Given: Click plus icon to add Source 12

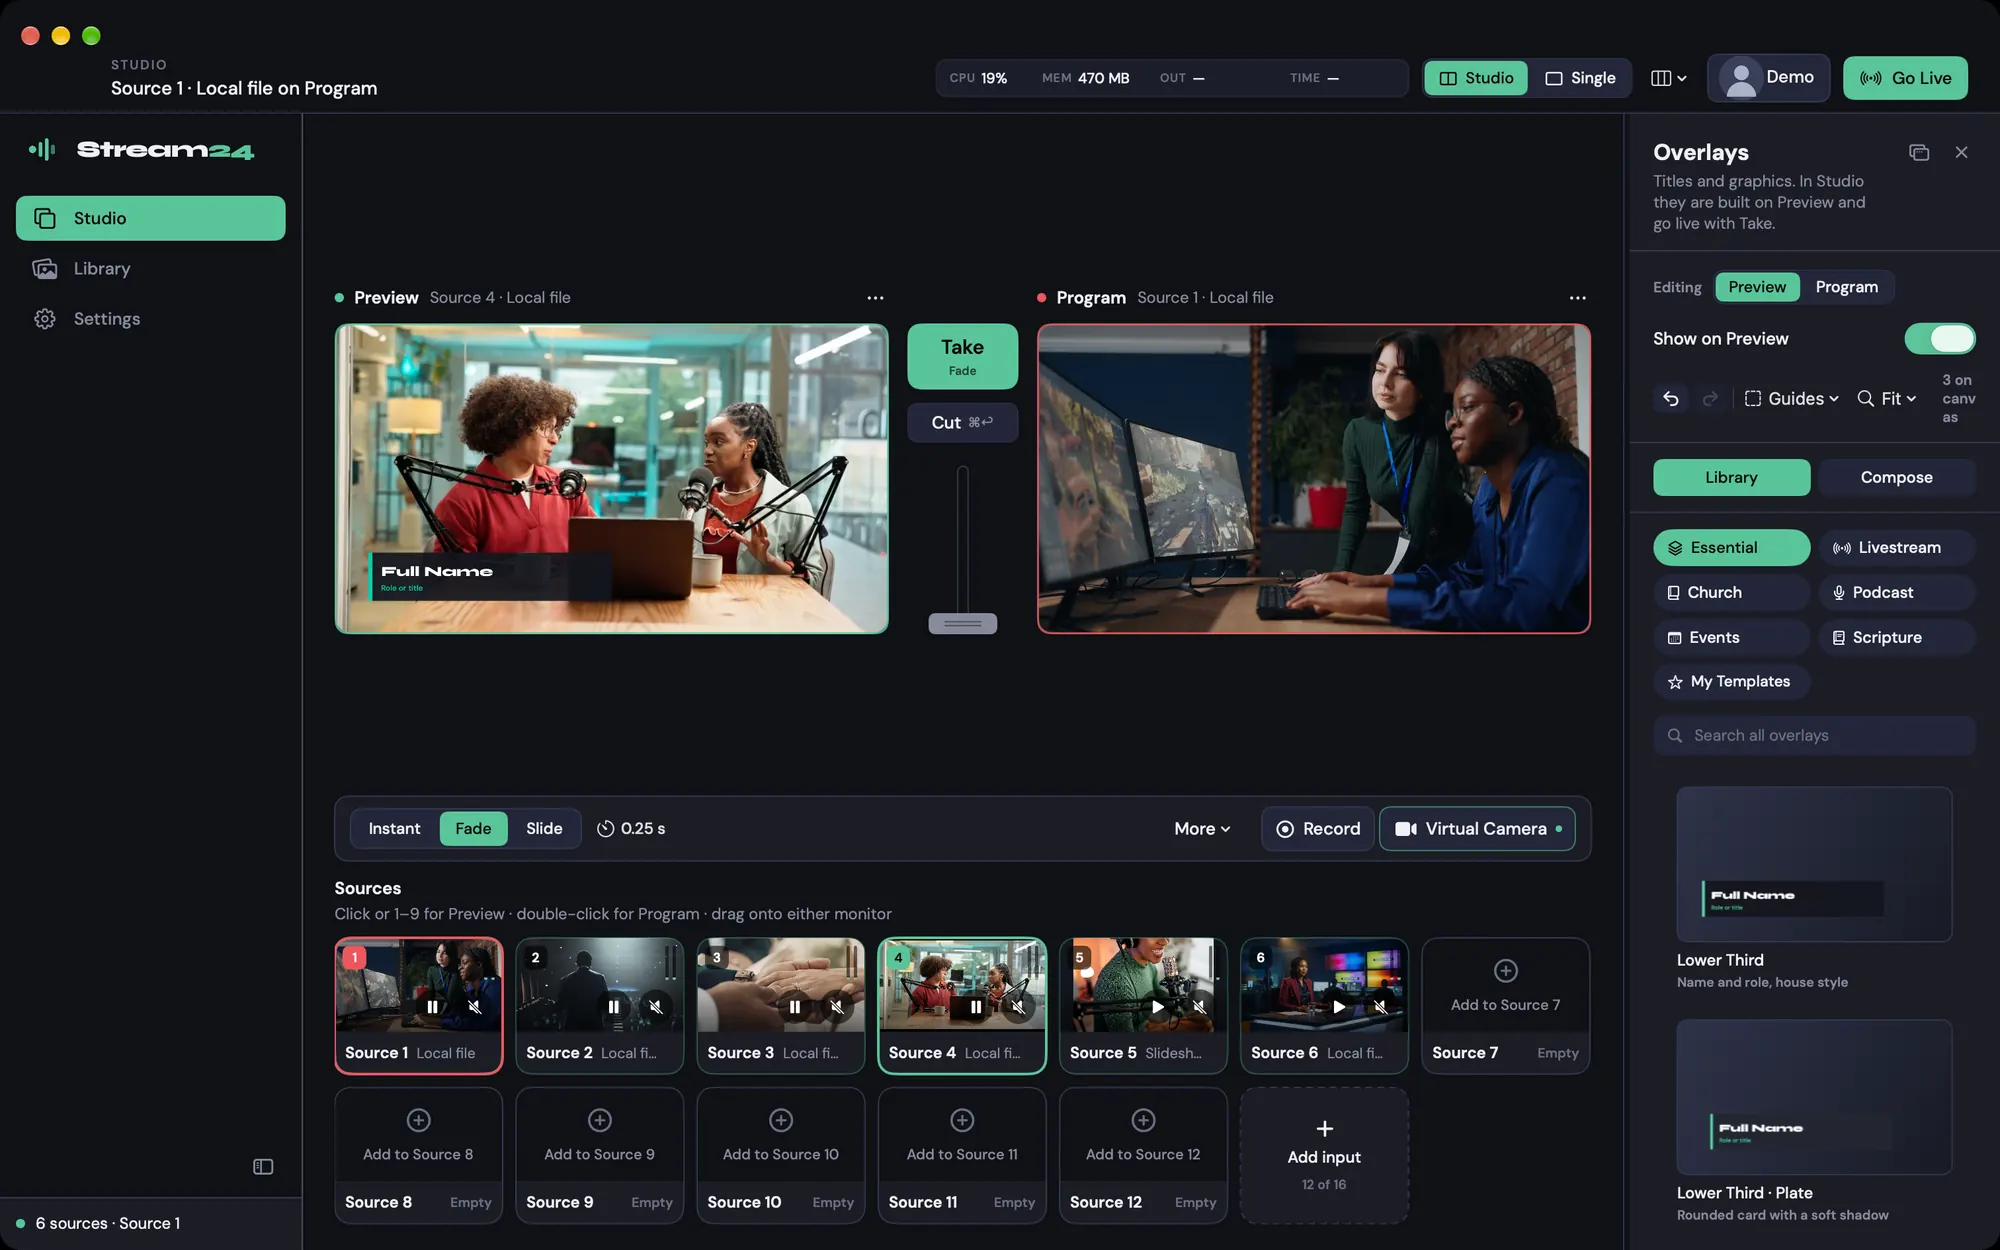Looking at the screenshot, I should pos(1143,1120).
